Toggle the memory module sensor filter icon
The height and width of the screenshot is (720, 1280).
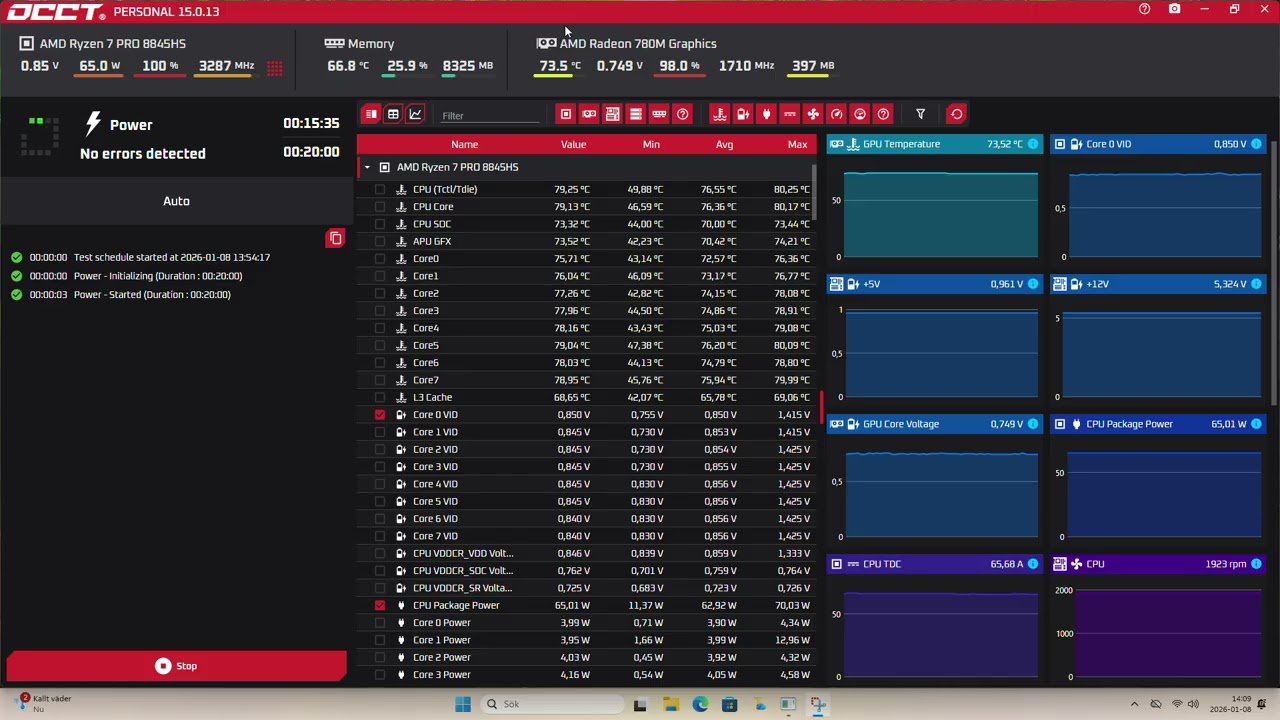(659, 114)
